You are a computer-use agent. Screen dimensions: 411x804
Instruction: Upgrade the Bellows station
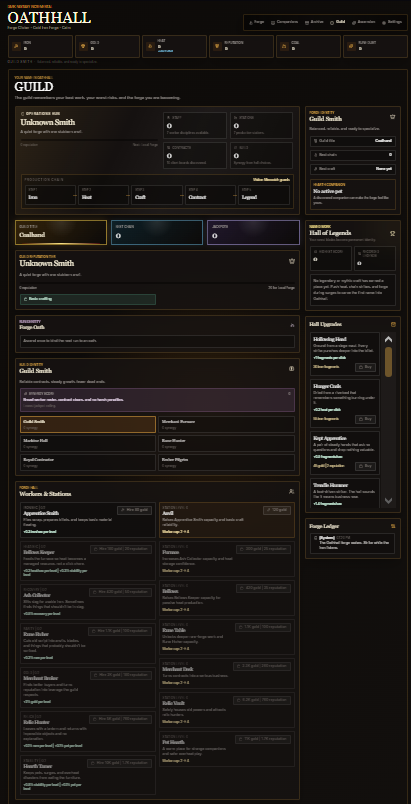(263, 588)
